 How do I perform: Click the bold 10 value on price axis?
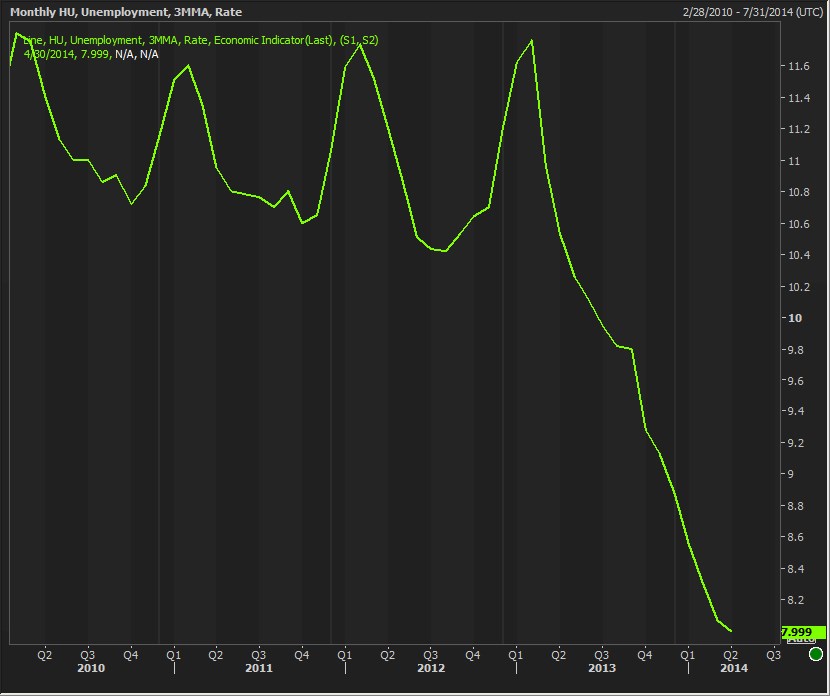[x=795, y=318]
